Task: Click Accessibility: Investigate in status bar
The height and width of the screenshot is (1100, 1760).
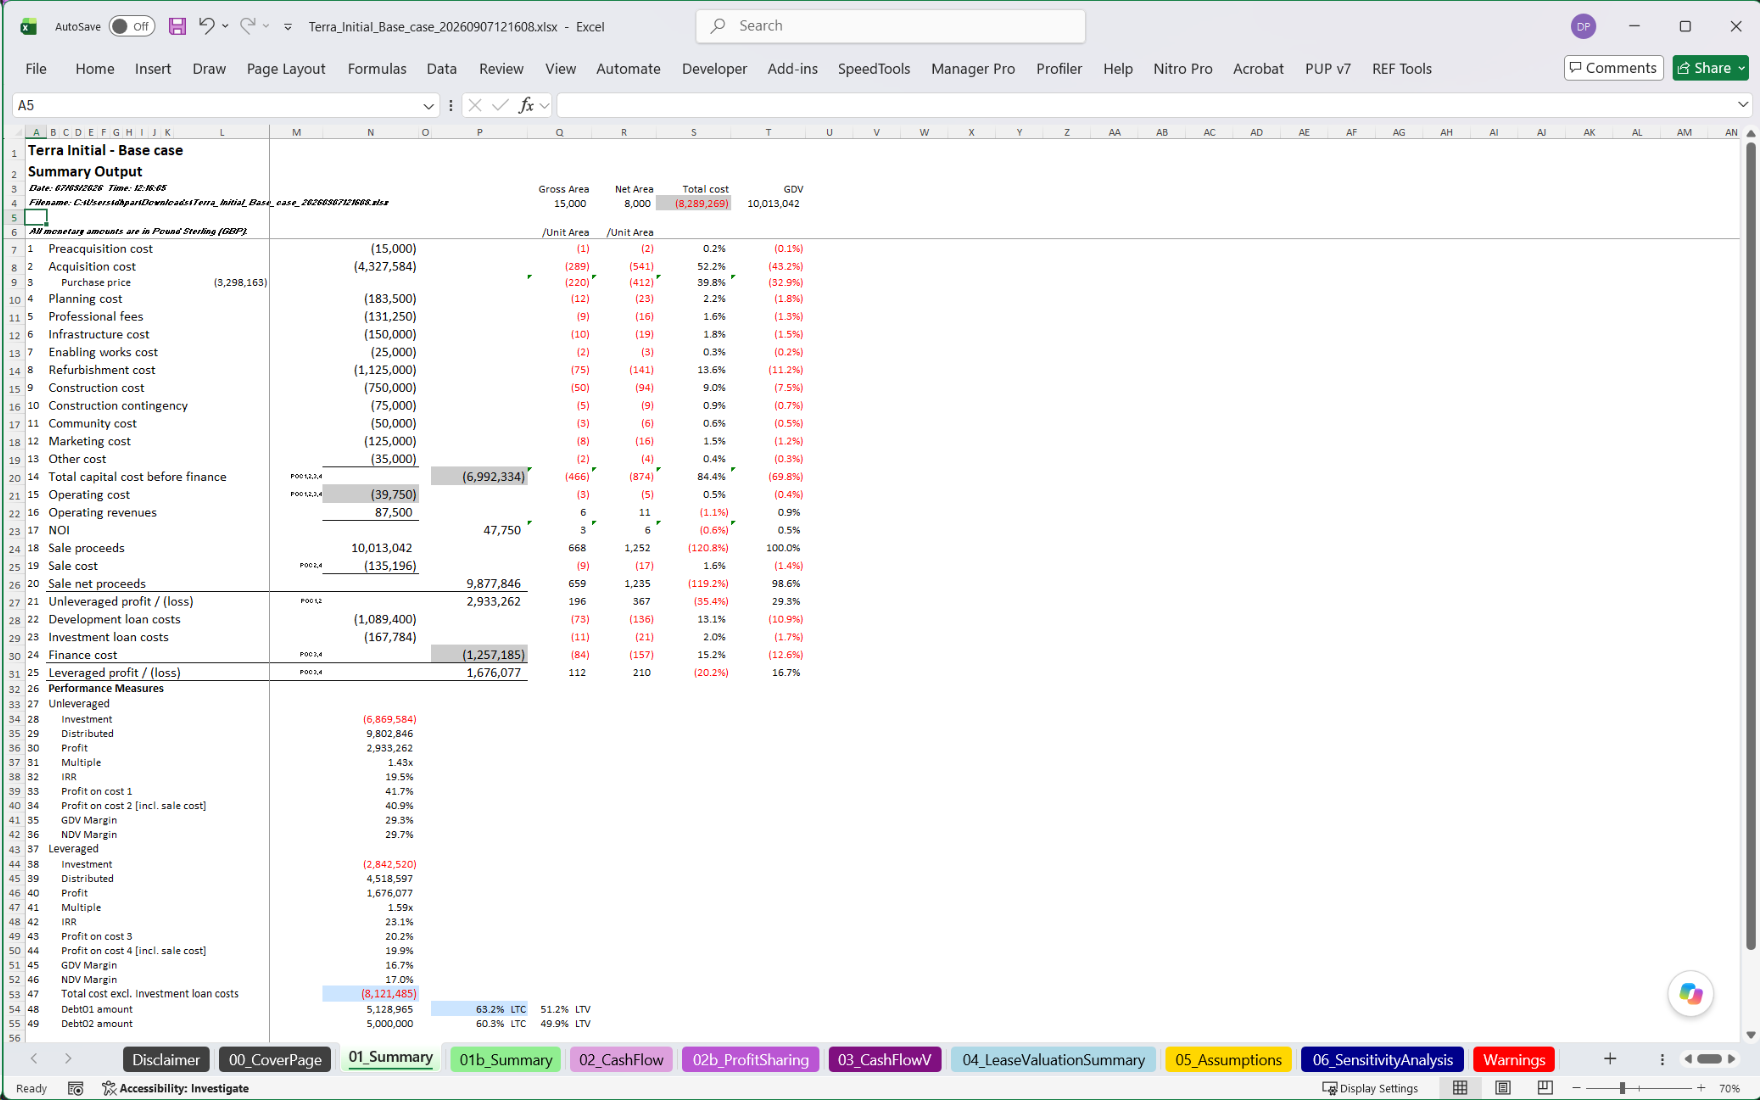Action: pyautogui.click(x=176, y=1088)
